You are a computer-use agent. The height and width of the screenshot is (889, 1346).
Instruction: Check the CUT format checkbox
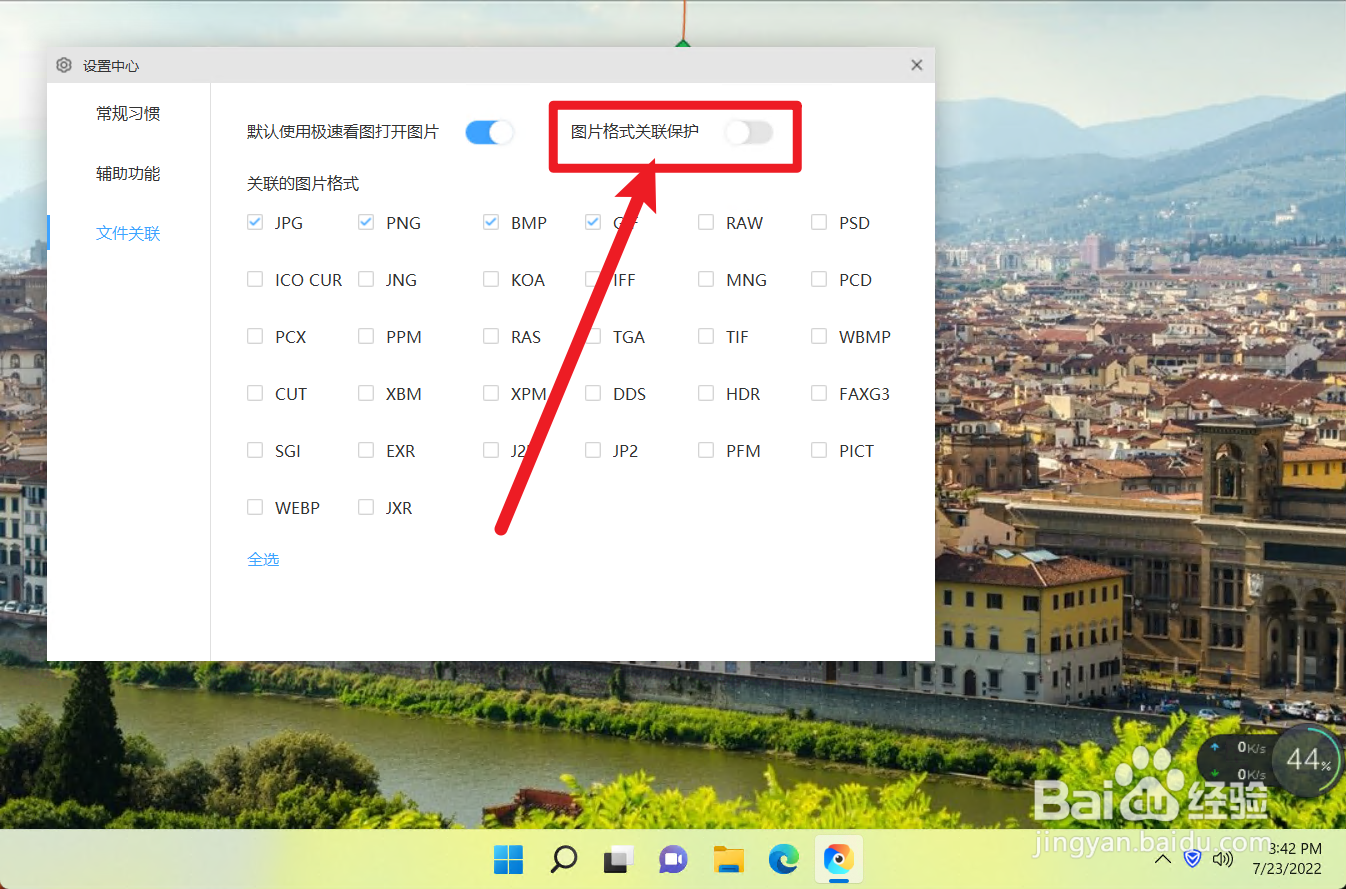255,393
